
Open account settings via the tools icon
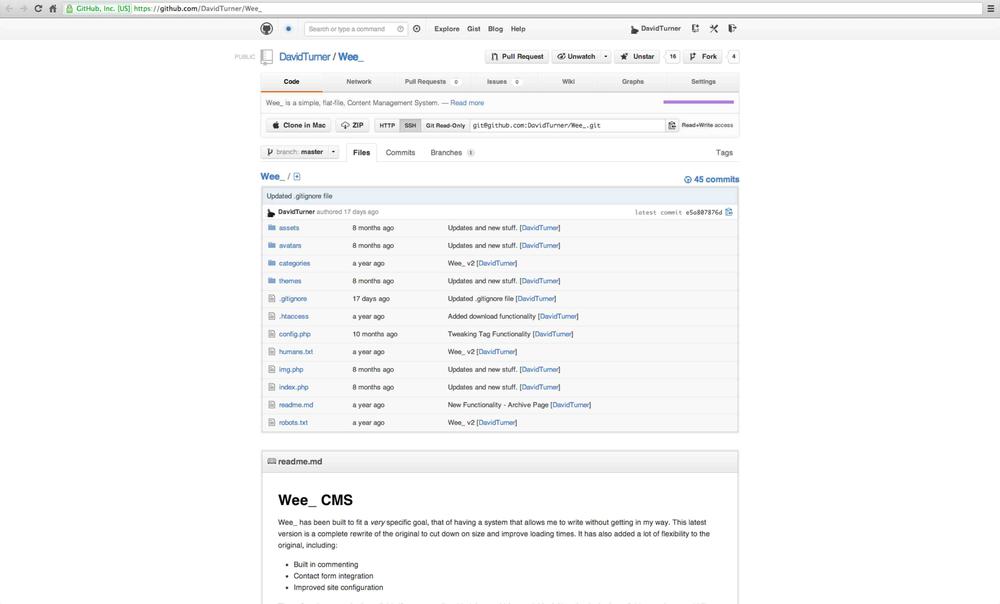pos(714,29)
